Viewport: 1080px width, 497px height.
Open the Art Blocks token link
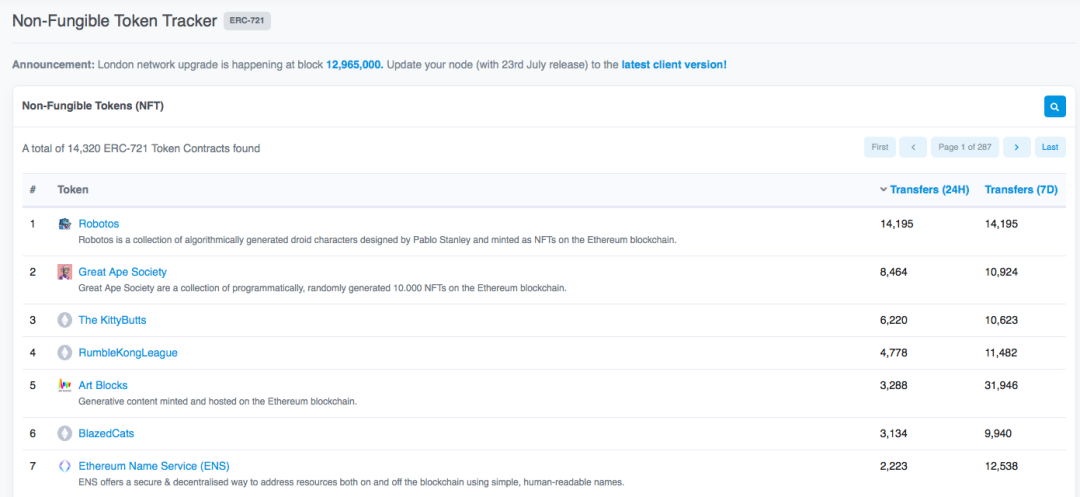(103, 385)
